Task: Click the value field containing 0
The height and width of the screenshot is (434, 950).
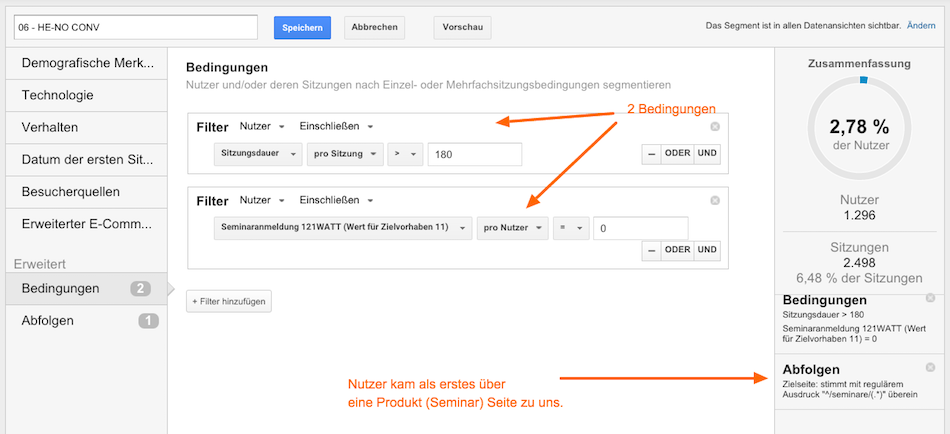Action: click(x=640, y=228)
